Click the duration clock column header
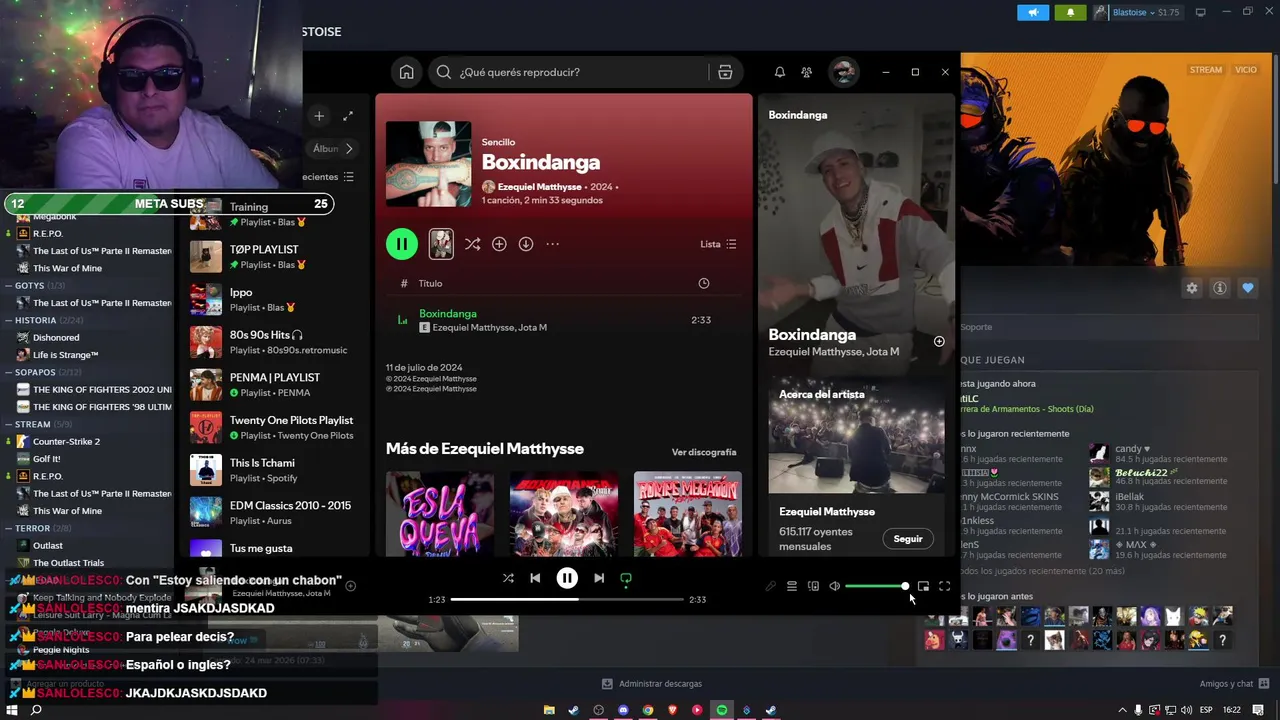Image resolution: width=1280 pixels, height=720 pixels. tap(704, 283)
